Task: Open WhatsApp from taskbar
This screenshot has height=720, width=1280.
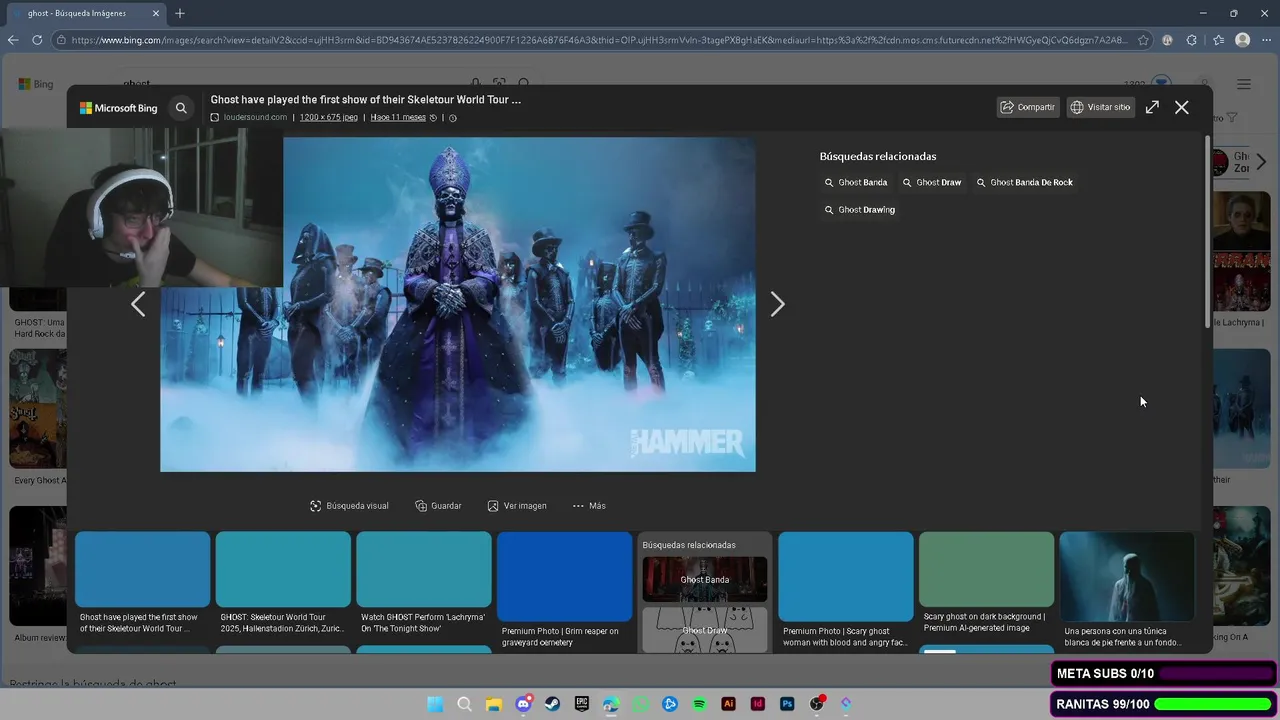Action: (x=641, y=704)
